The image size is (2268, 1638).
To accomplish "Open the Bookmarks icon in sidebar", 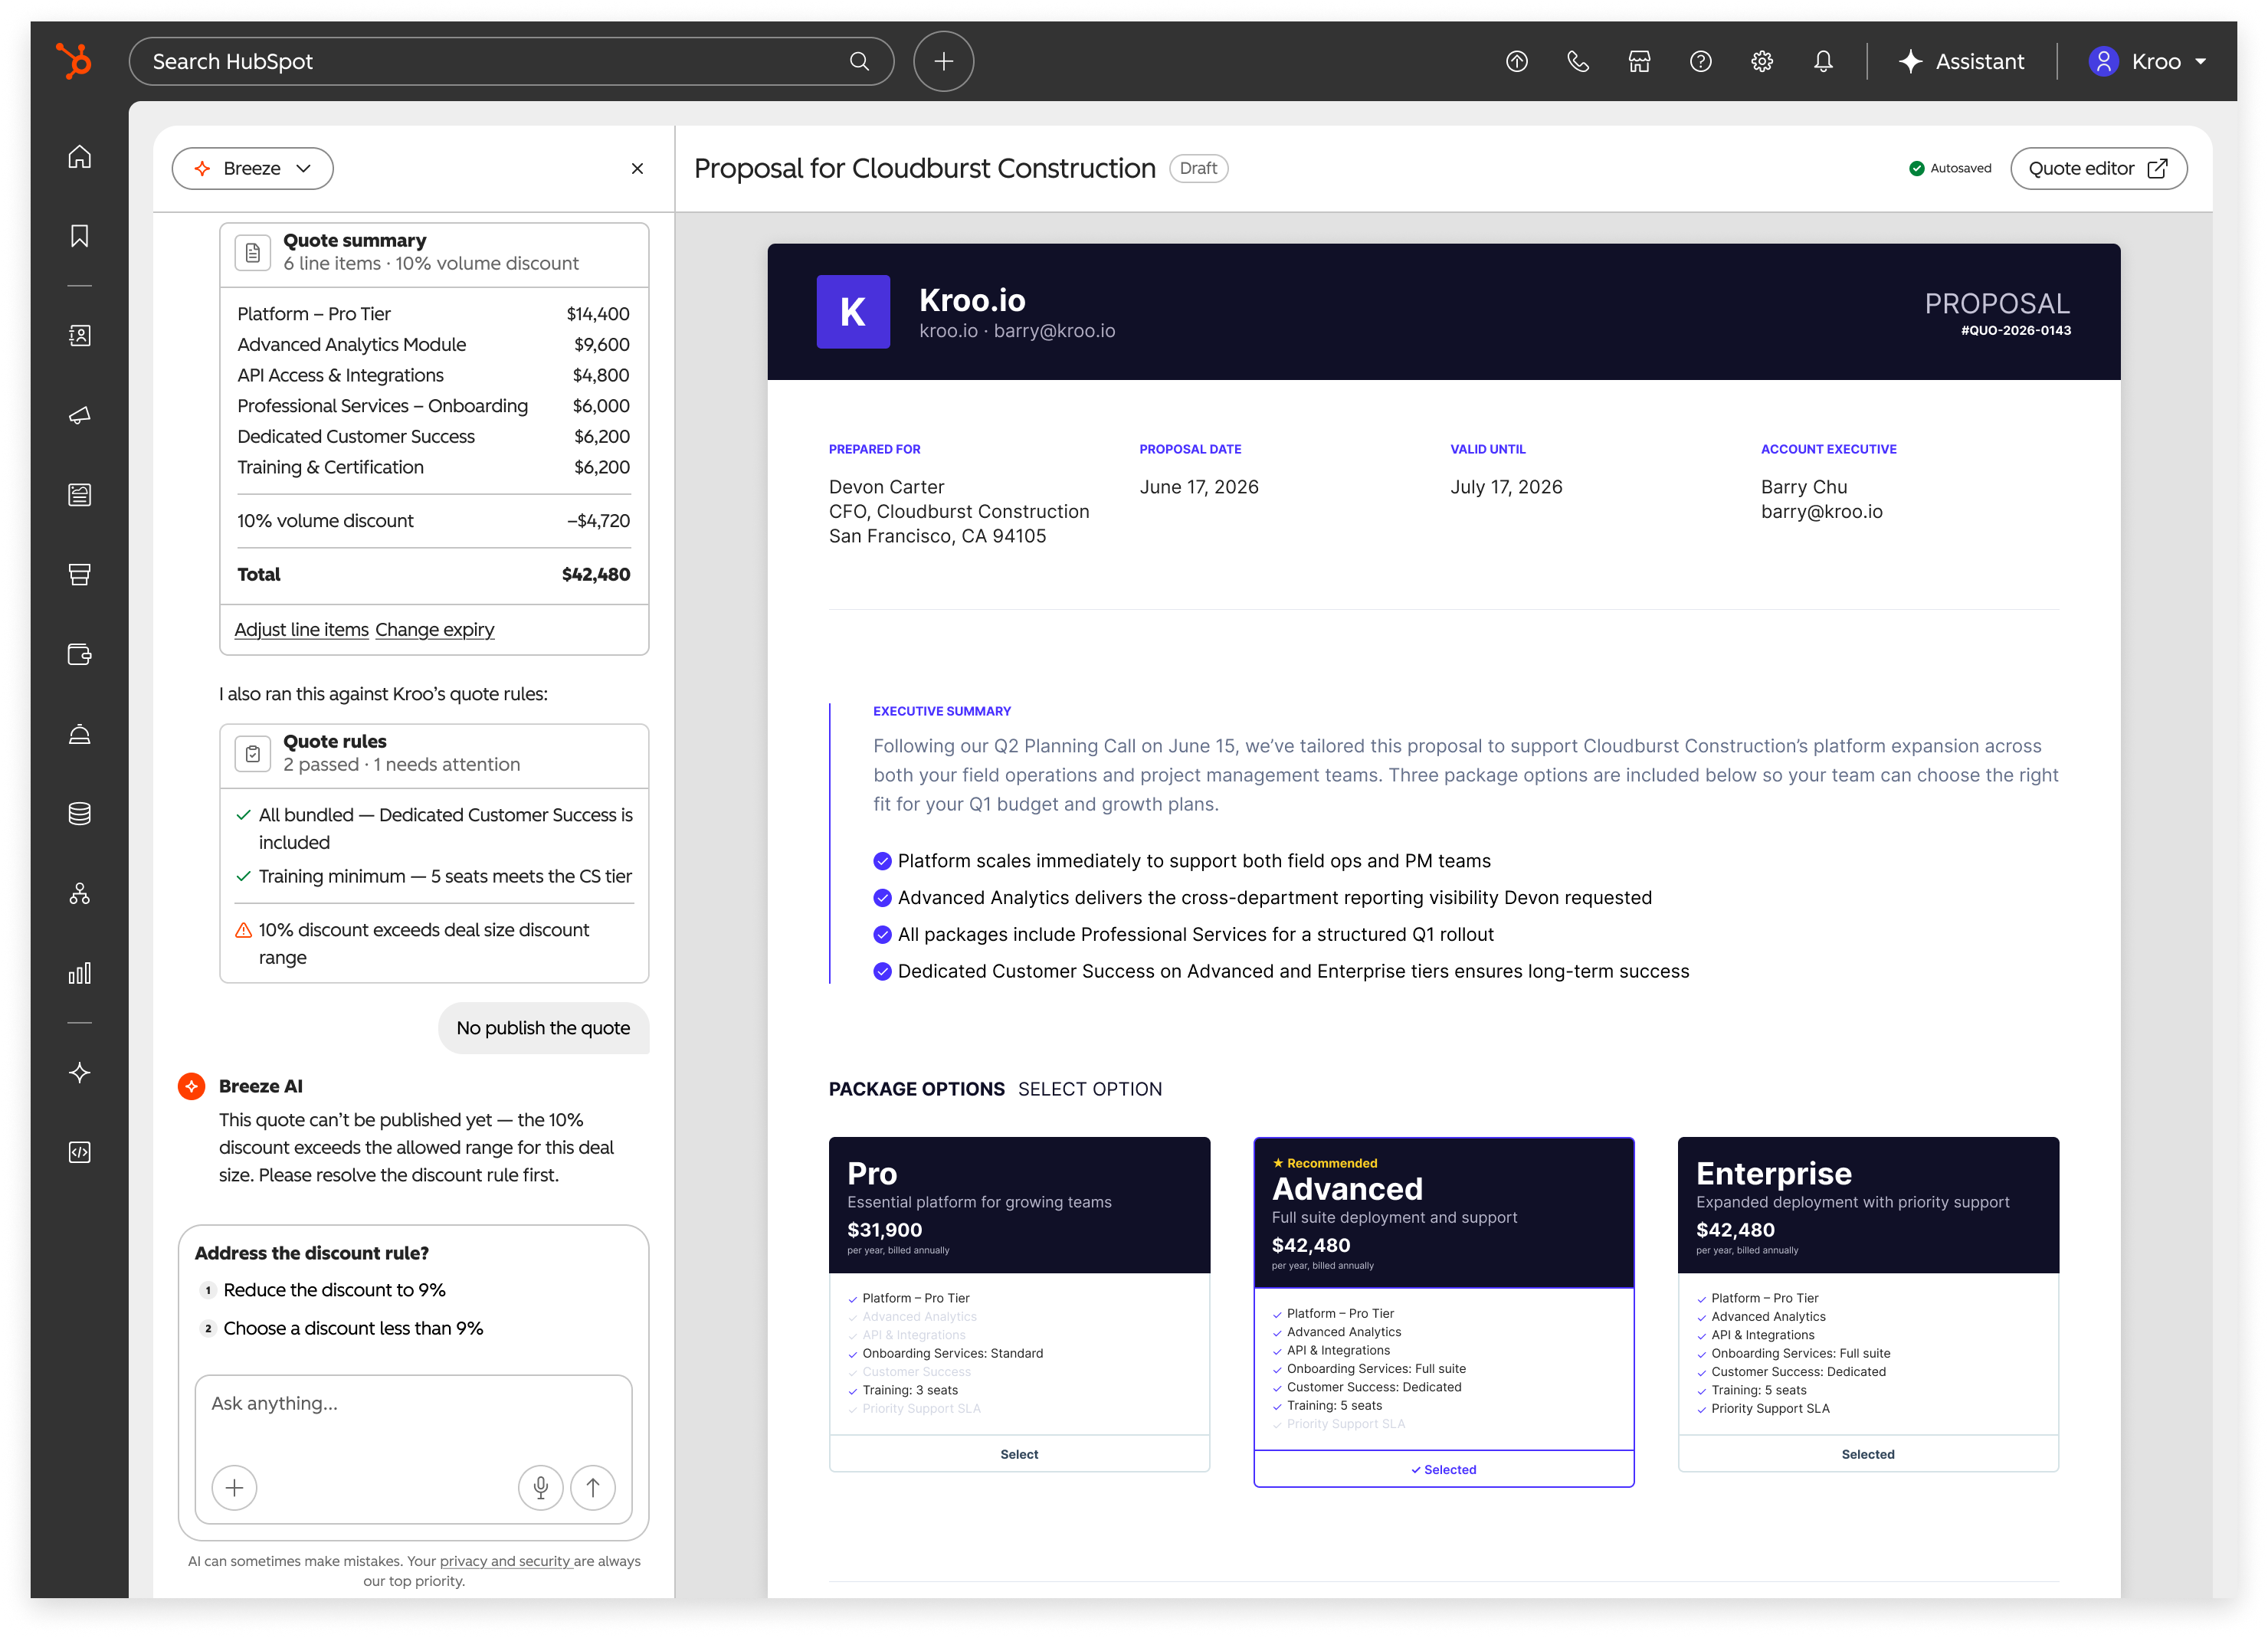I will 80,236.
